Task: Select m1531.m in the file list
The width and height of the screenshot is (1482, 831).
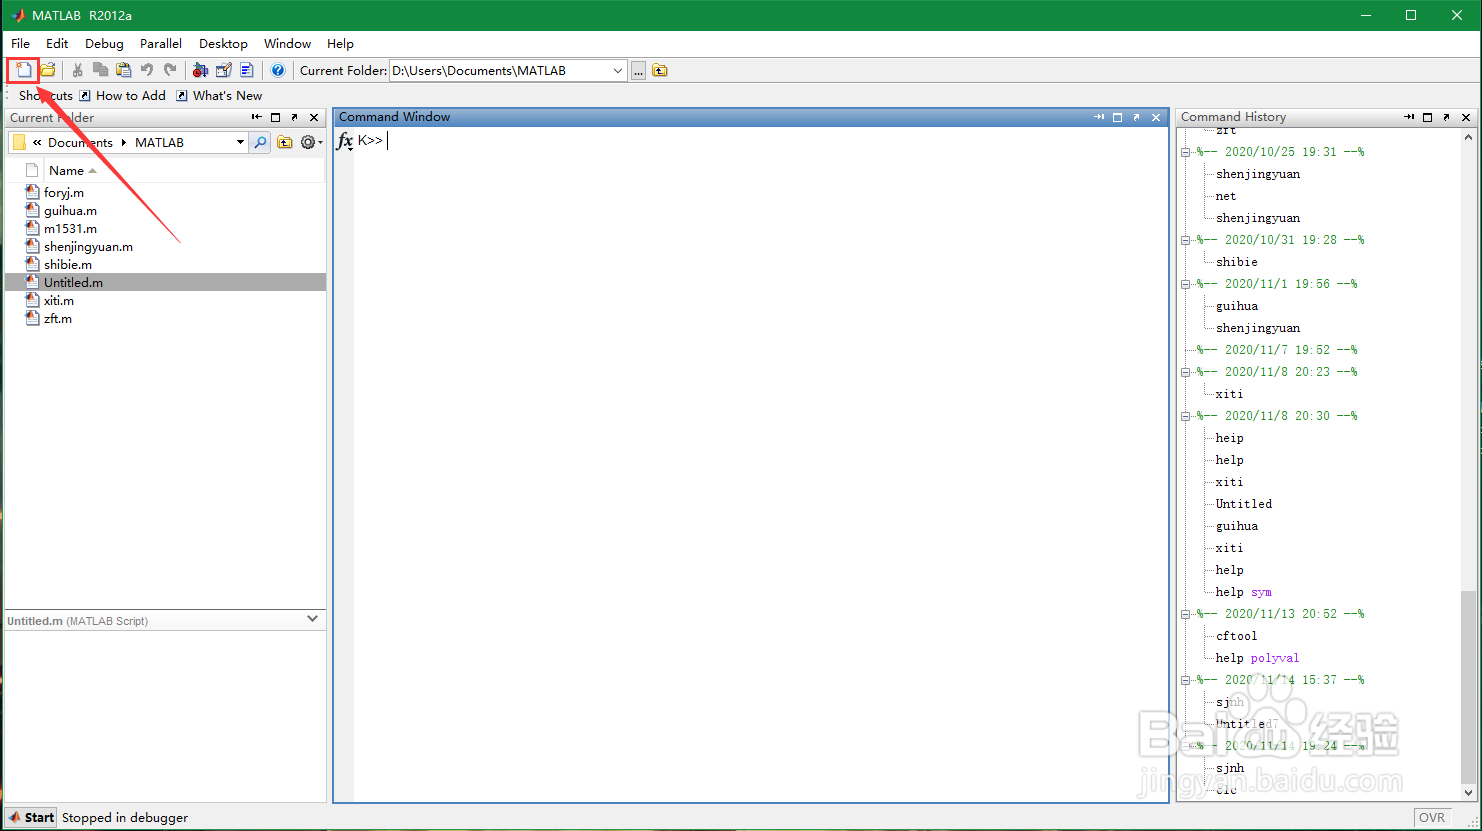Action: click(70, 228)
